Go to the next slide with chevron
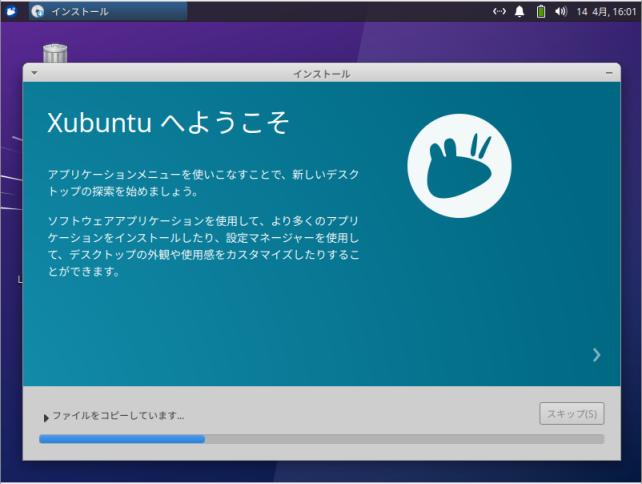Image resolution: width=642 pixels, height=484 pixels. pos(597,355)
